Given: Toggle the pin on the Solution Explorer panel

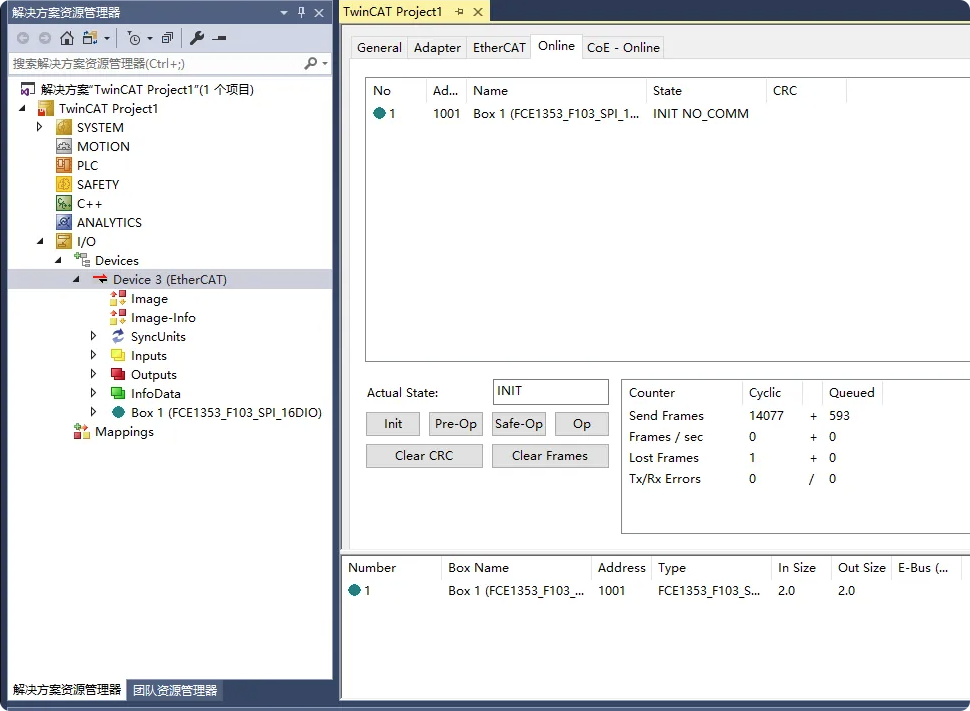Looking at the screenshot, I should point(301,12).
